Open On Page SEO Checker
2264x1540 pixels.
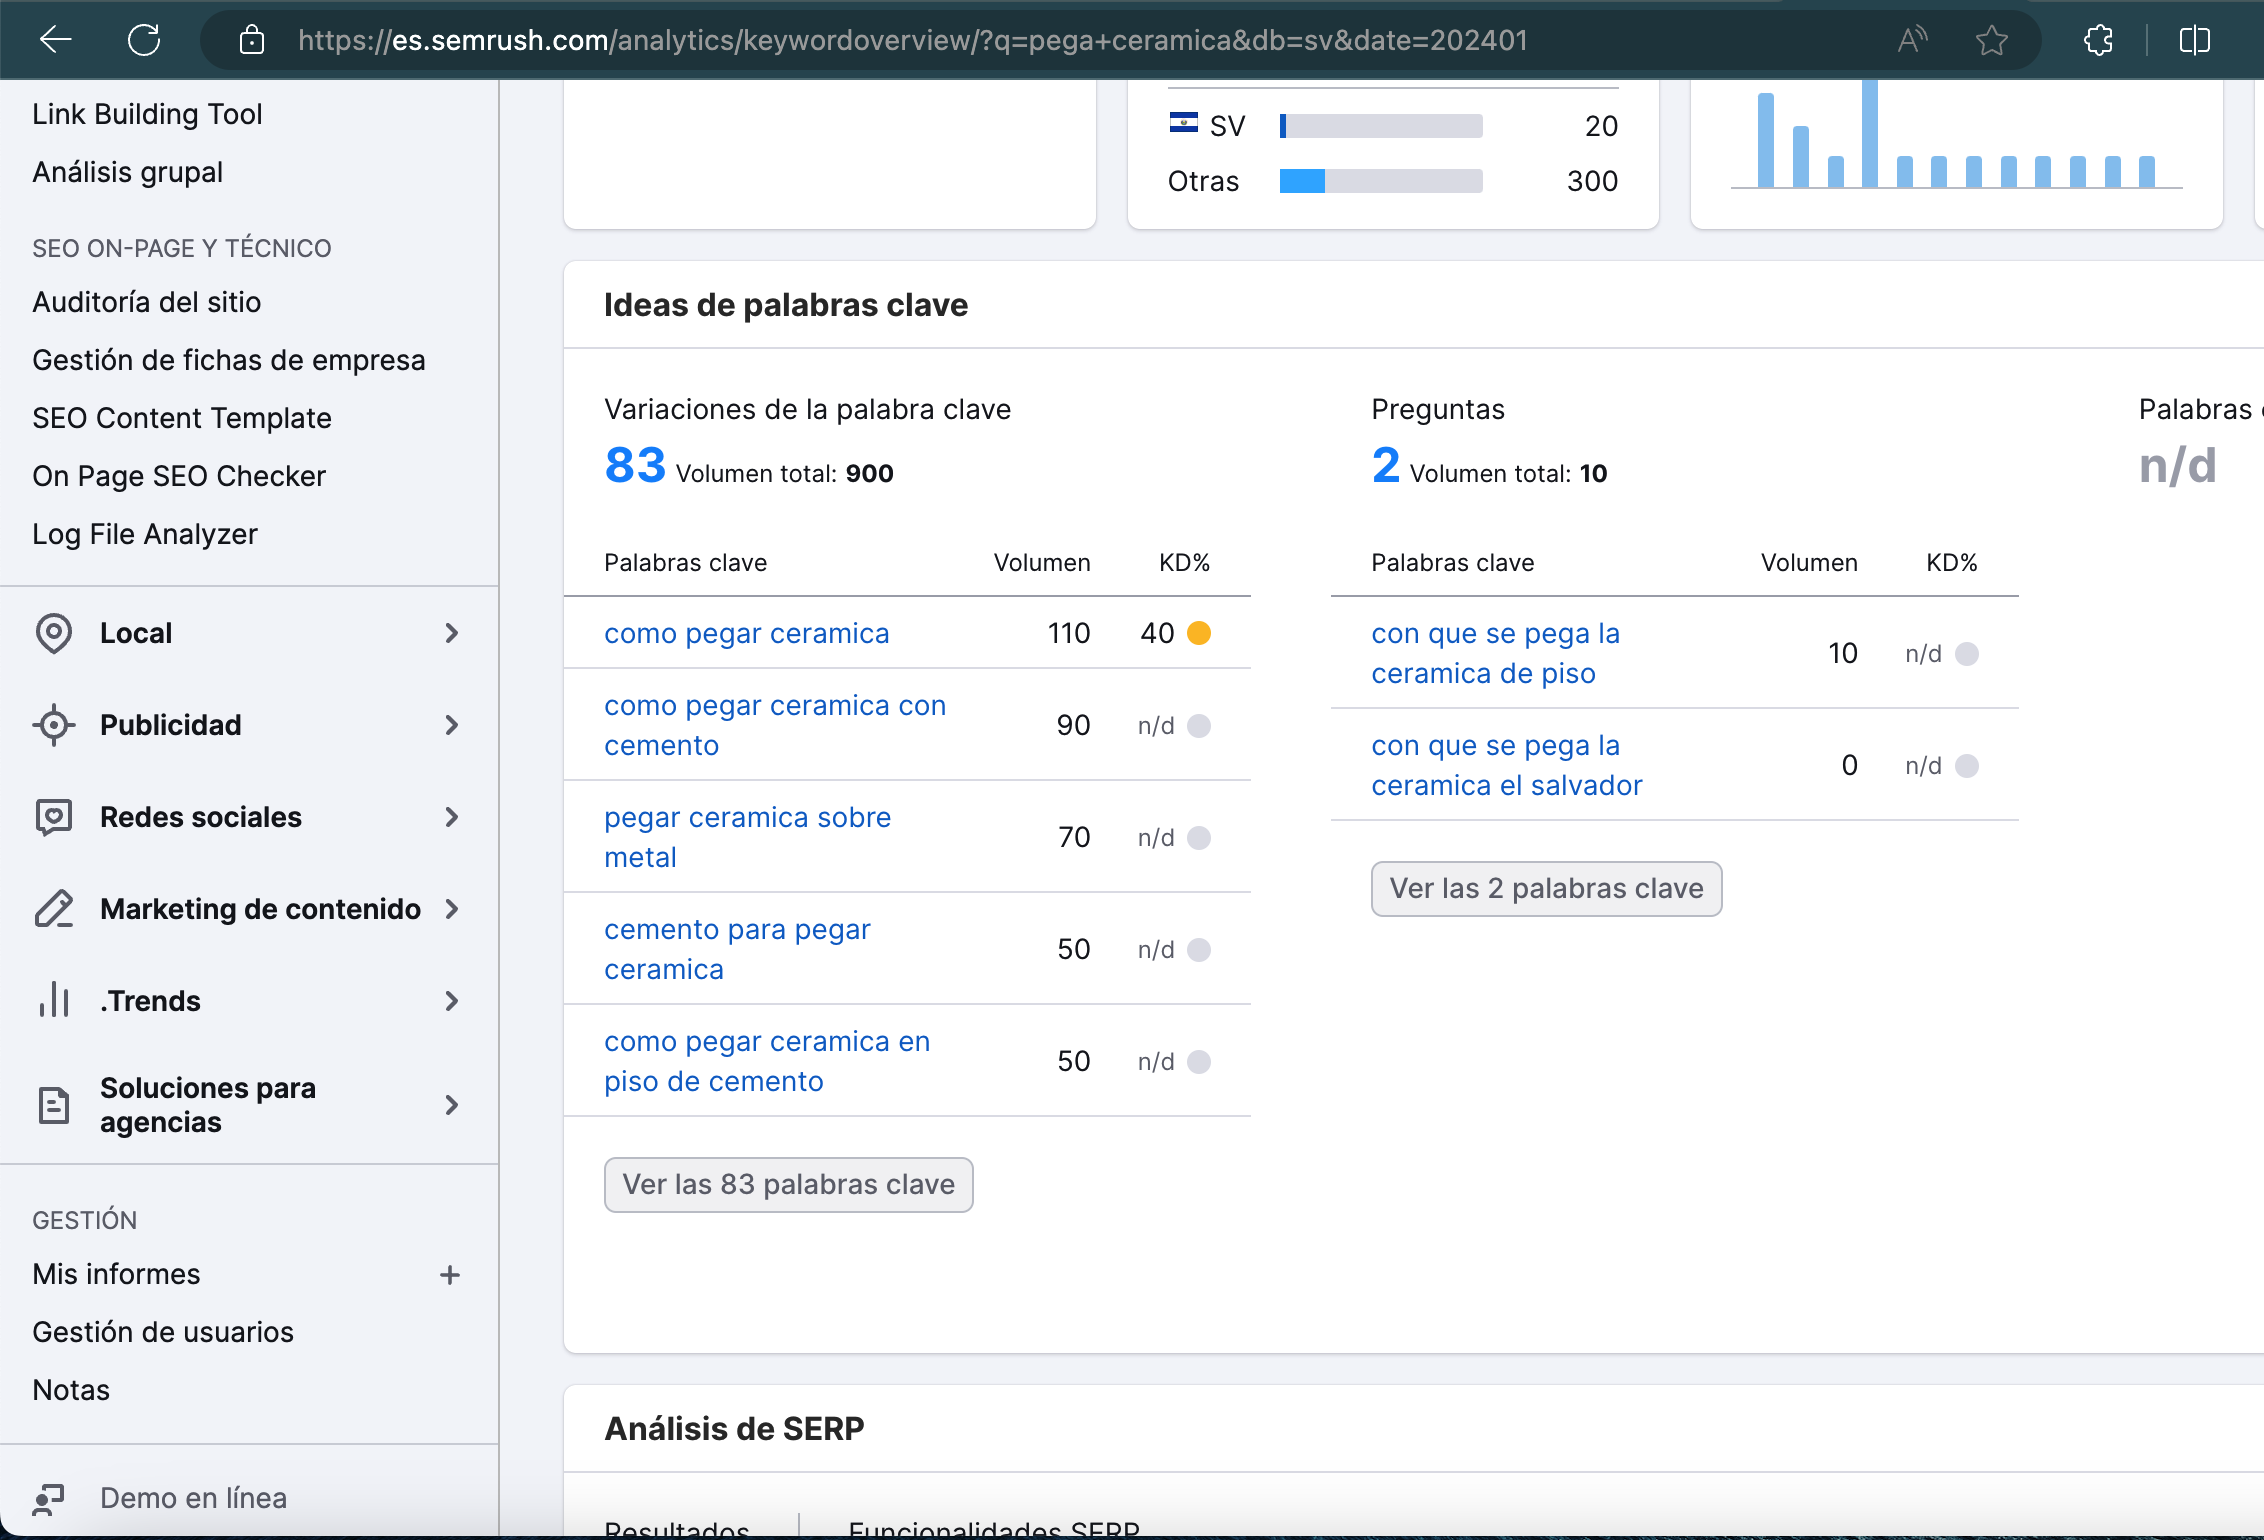pos(178,476)
